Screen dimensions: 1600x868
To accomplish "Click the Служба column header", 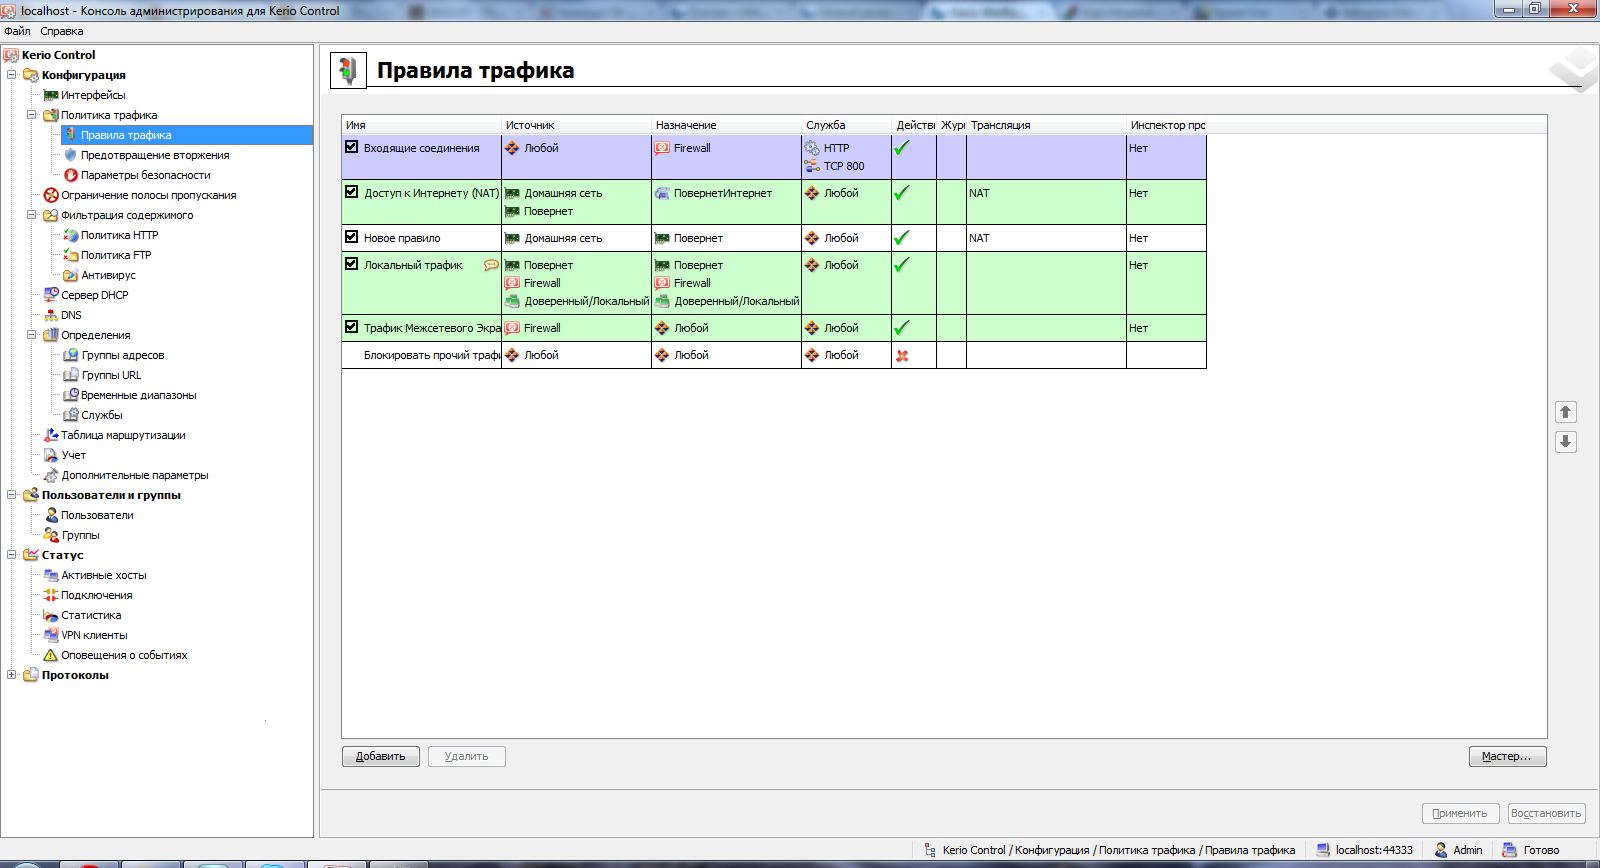I will click(x=846, y=125).
